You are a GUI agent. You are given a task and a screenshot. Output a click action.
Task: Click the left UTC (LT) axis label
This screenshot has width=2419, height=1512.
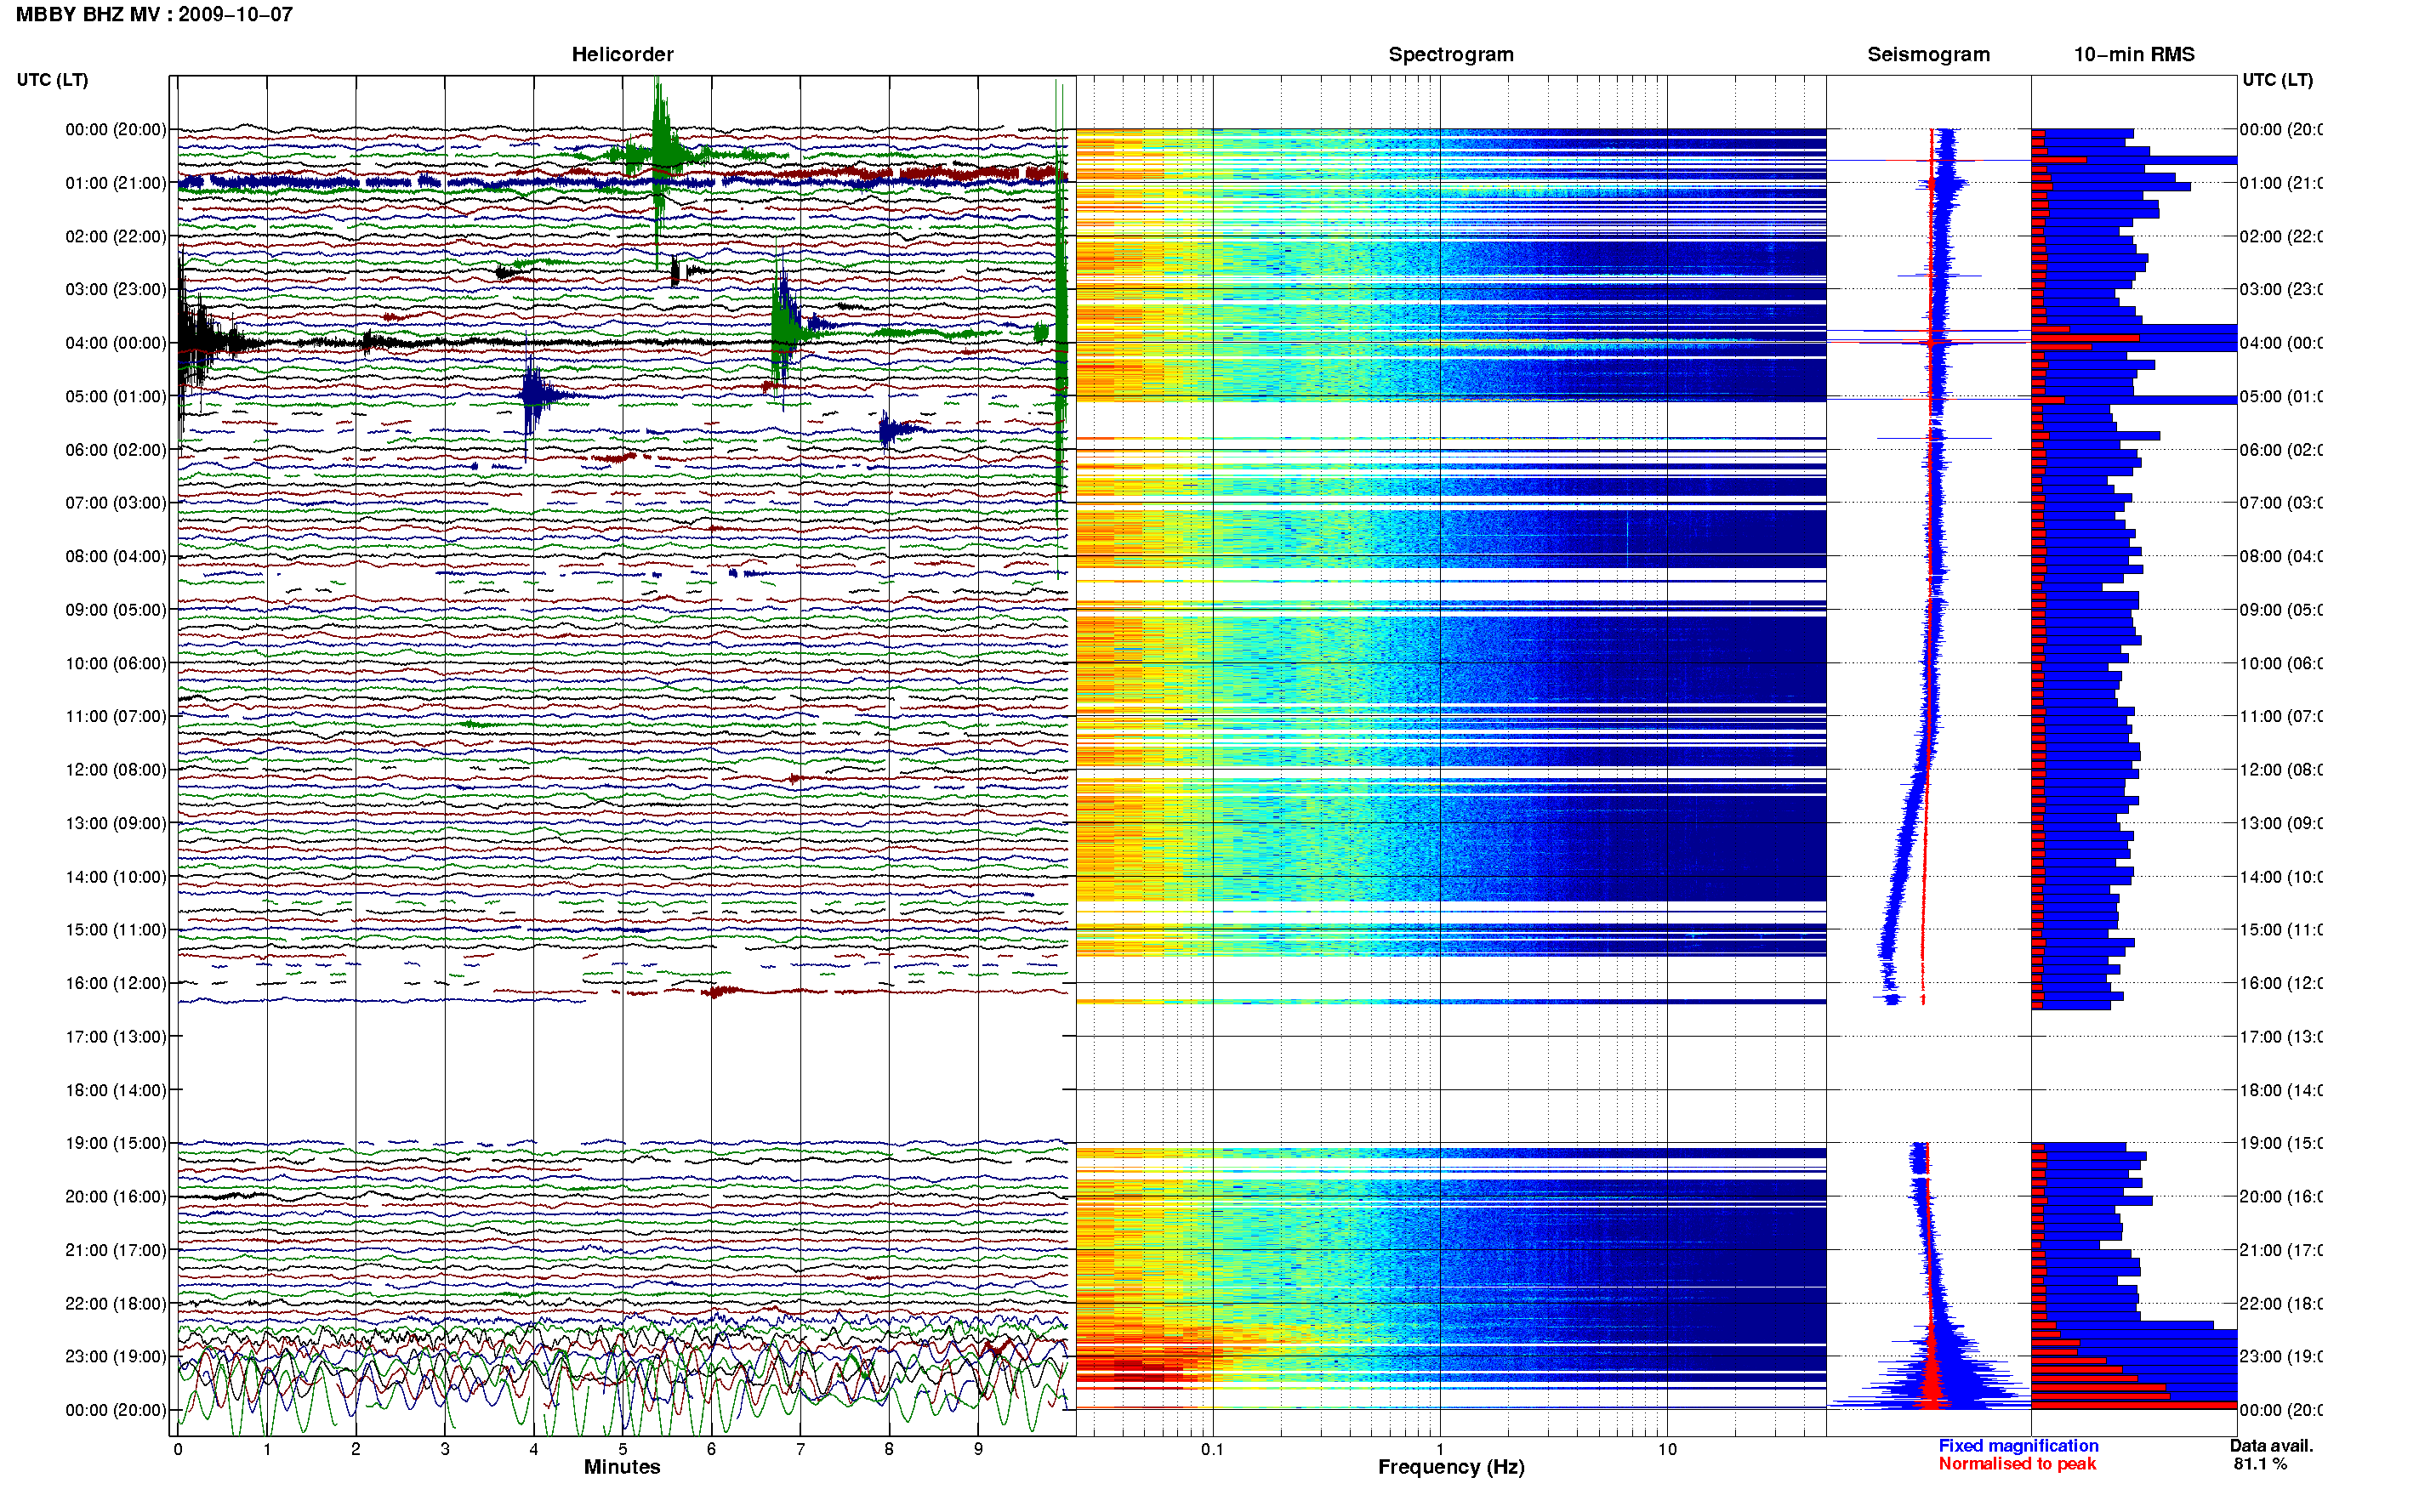tap(52, 80)
